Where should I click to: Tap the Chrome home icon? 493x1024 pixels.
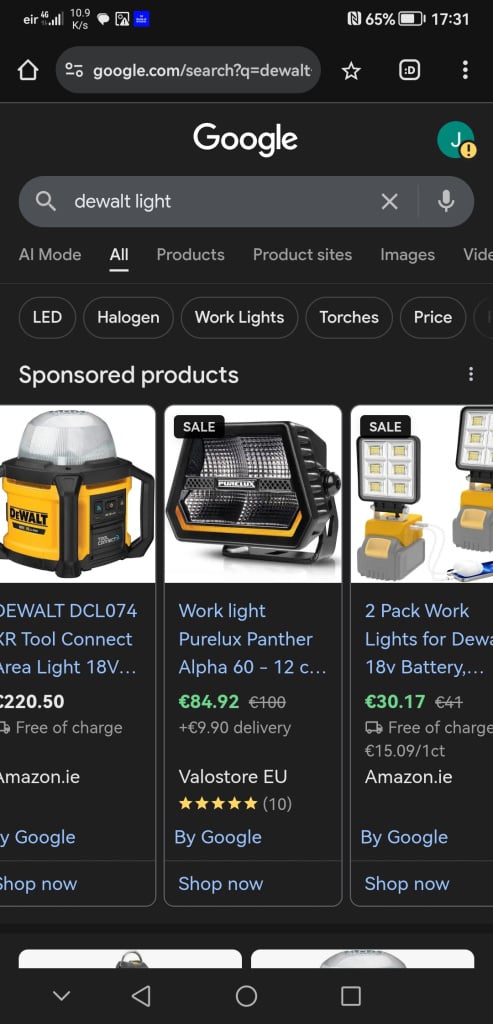point(27,71)
